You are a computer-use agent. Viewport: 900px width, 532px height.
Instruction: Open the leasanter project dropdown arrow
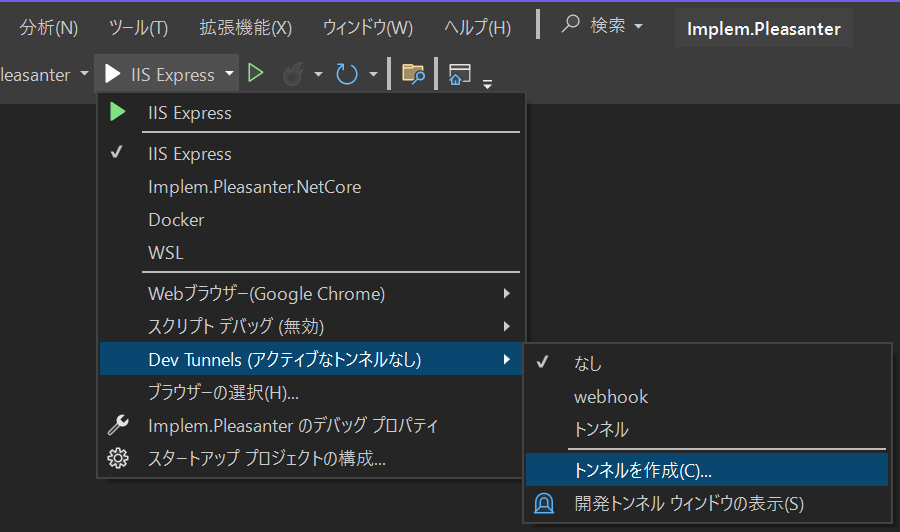pos(84,73)
